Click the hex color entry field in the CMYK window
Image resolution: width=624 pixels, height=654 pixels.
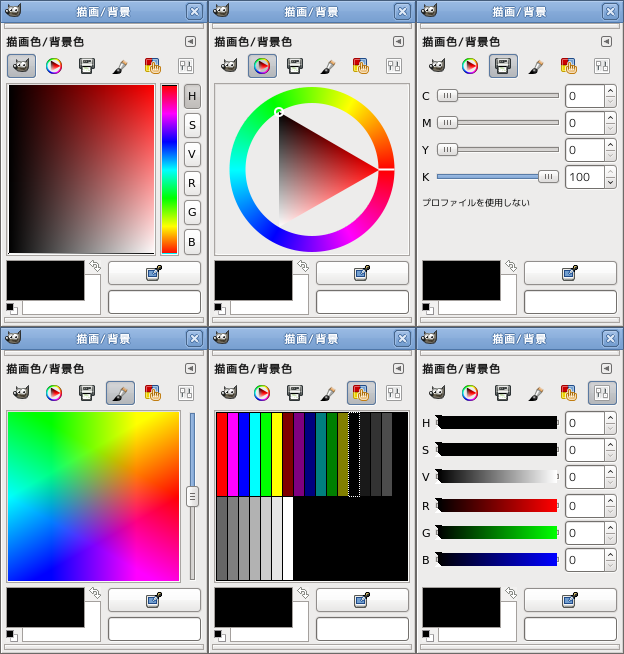[570, 302]
